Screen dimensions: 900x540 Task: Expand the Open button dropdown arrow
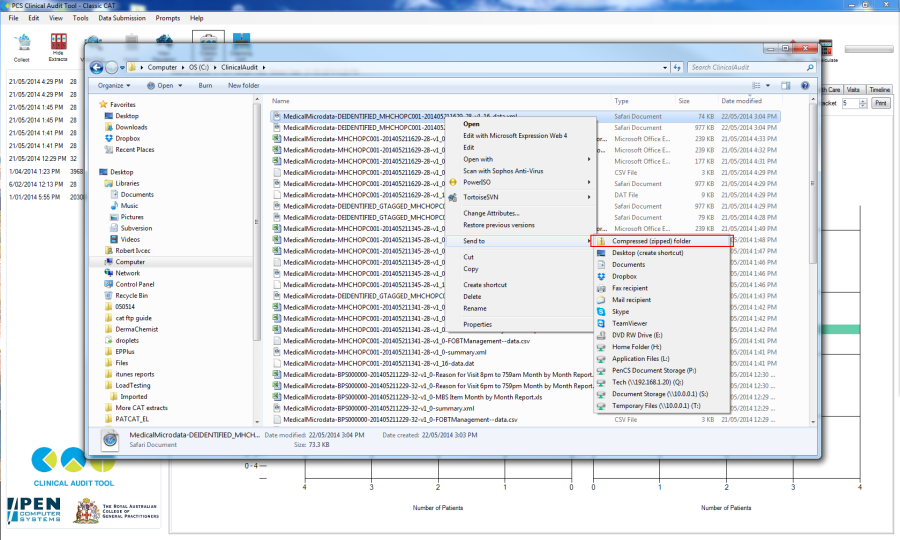pyautogui.click(x=180, y=86)
